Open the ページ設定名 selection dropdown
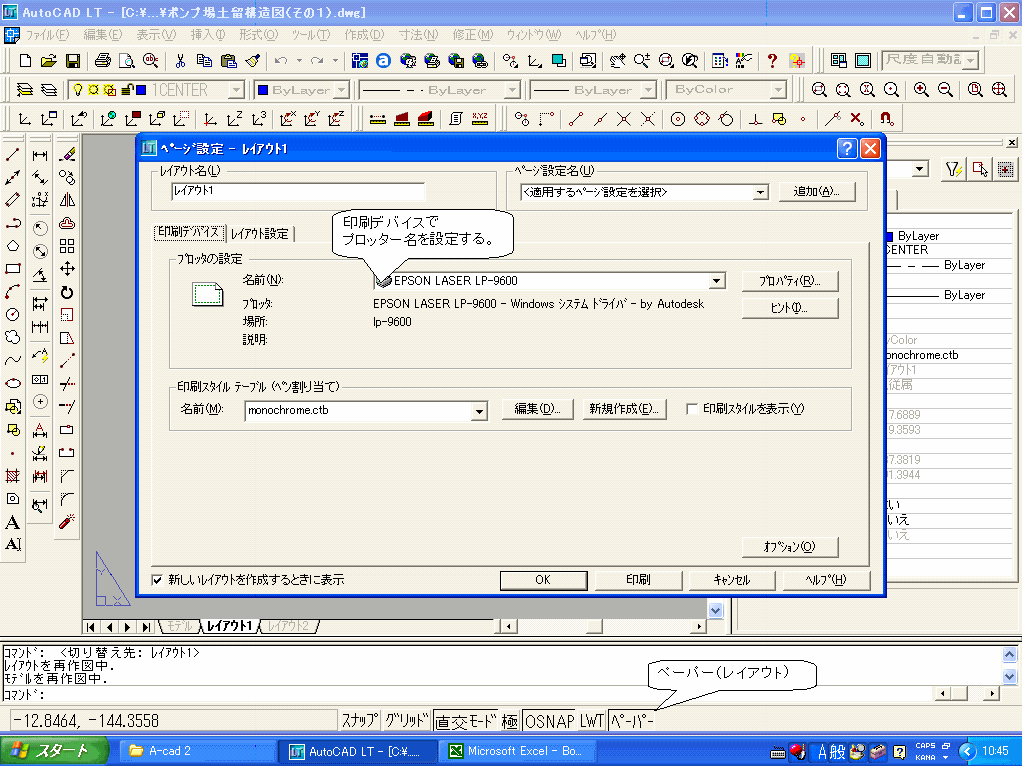Screen dimensions: 1023x767 point(760,192)
